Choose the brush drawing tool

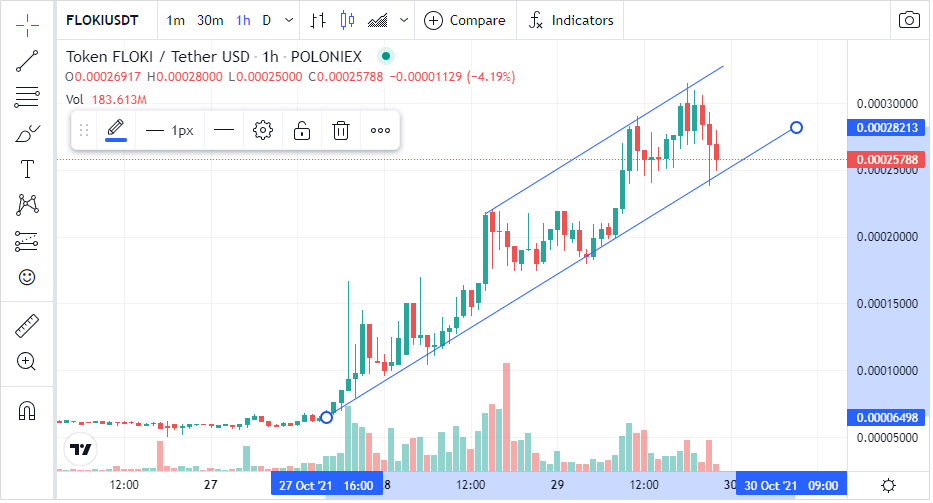pyautogui.click(x=27, y=133)
